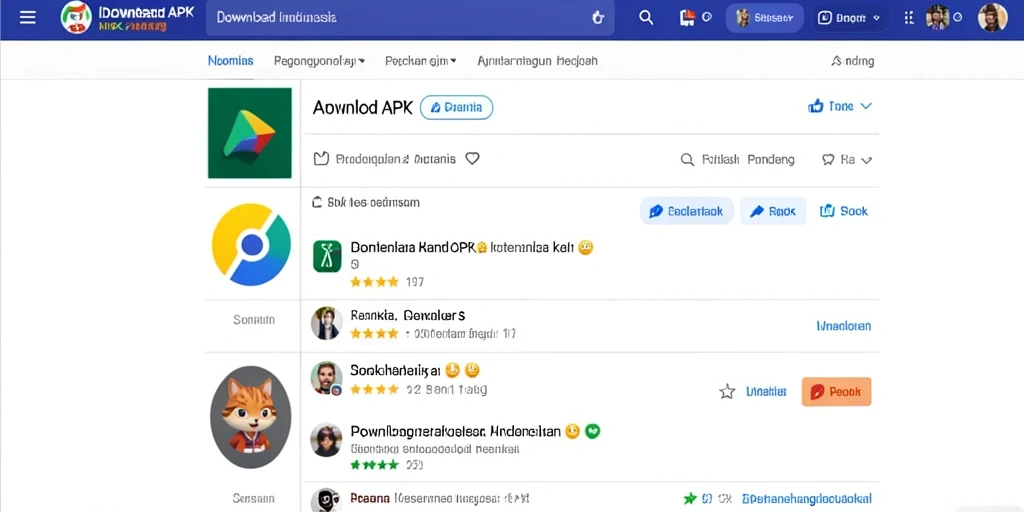
Task: Click the Sonsaun label under the Chrome icon
Action: 254,320
